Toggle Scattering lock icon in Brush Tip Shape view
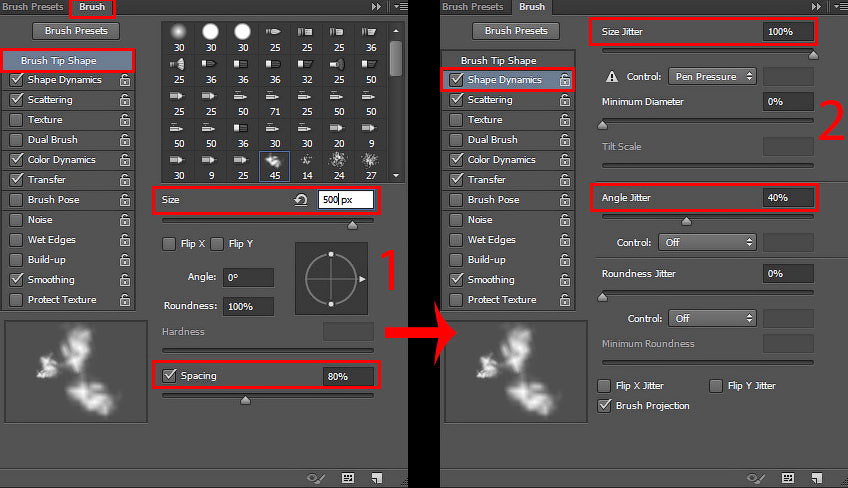 pyautogui.click(x=125, y=100)
